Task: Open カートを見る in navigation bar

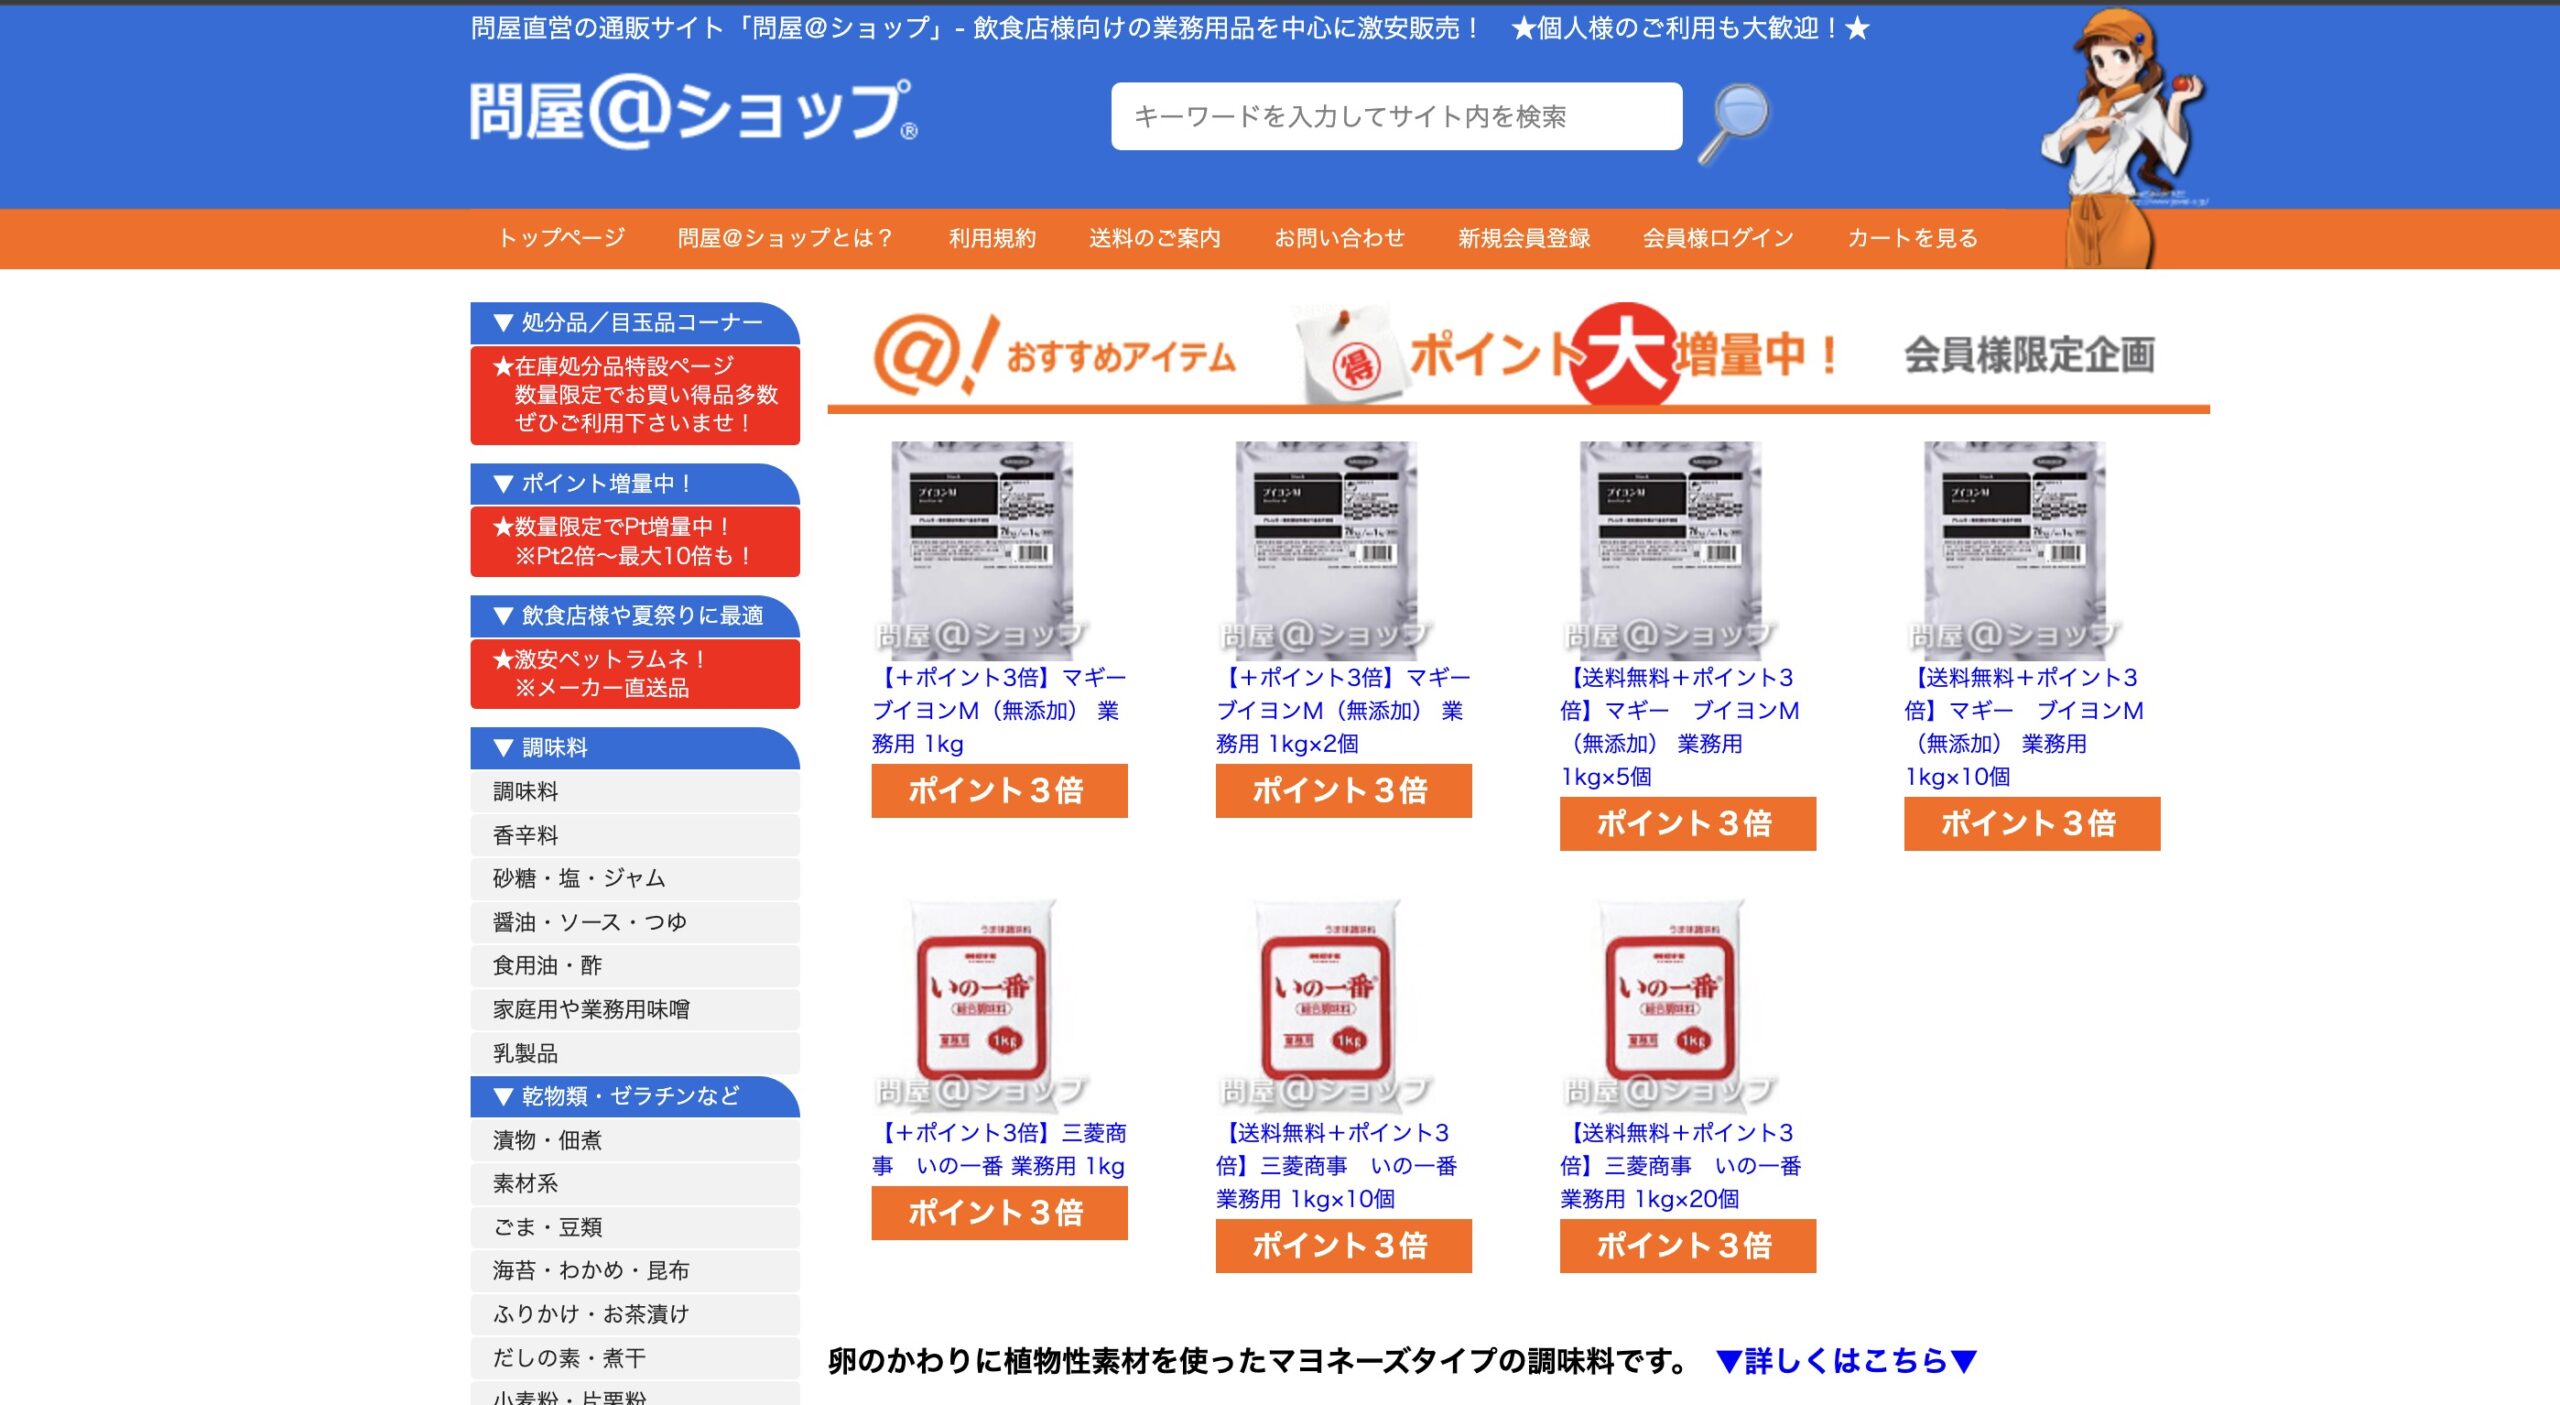Action: click(x=1911, y=238)
